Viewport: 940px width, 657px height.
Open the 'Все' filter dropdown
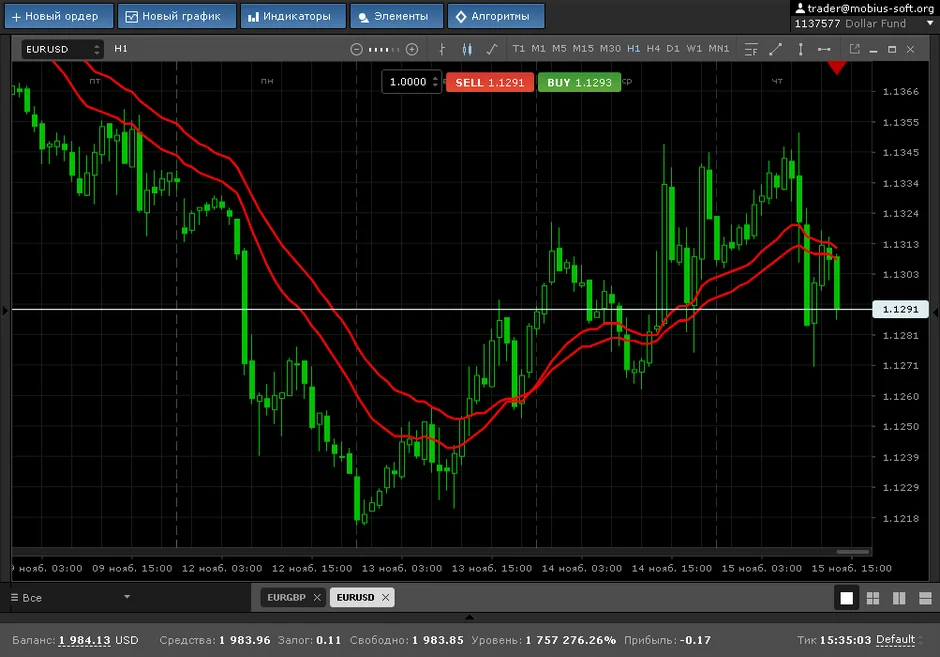pyautogui.click(x=70, y=598)
